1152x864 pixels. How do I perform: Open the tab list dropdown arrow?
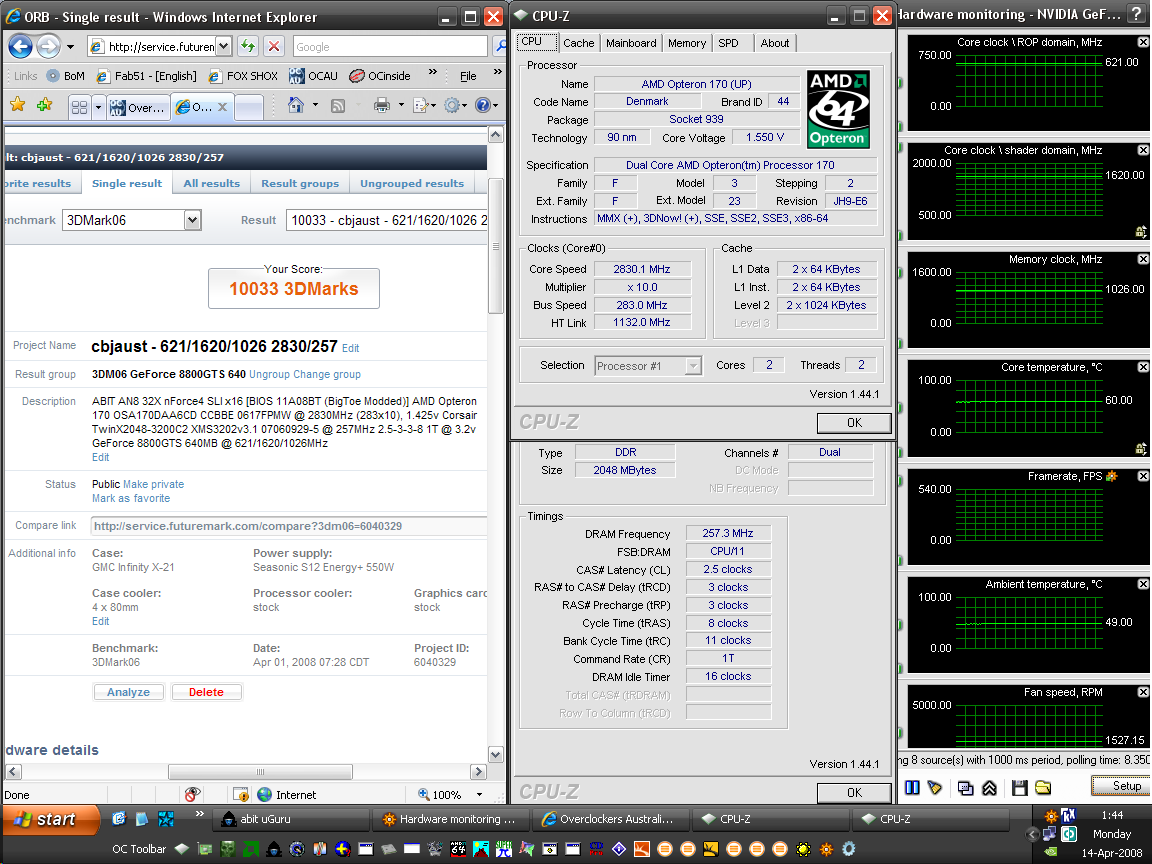(x=98, y=107)
